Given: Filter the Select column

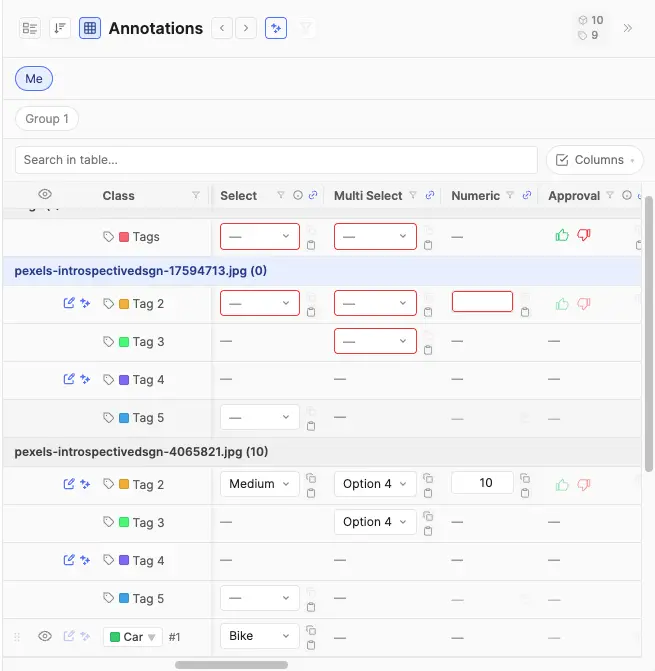Looking at the screenshot, I should coord(281,195).
